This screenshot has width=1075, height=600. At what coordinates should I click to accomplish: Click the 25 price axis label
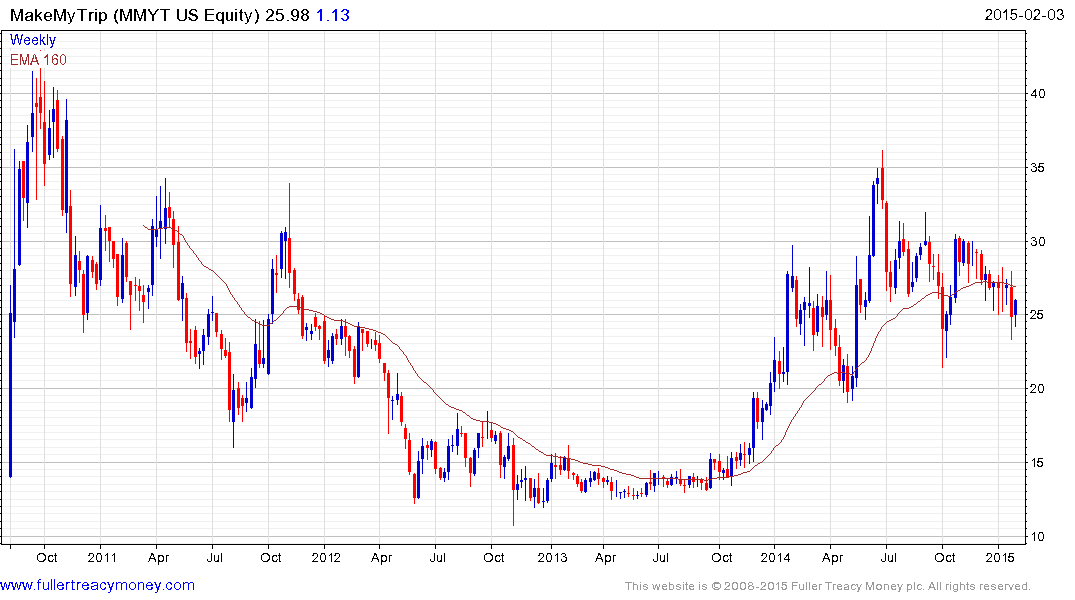pos(1038,315)
